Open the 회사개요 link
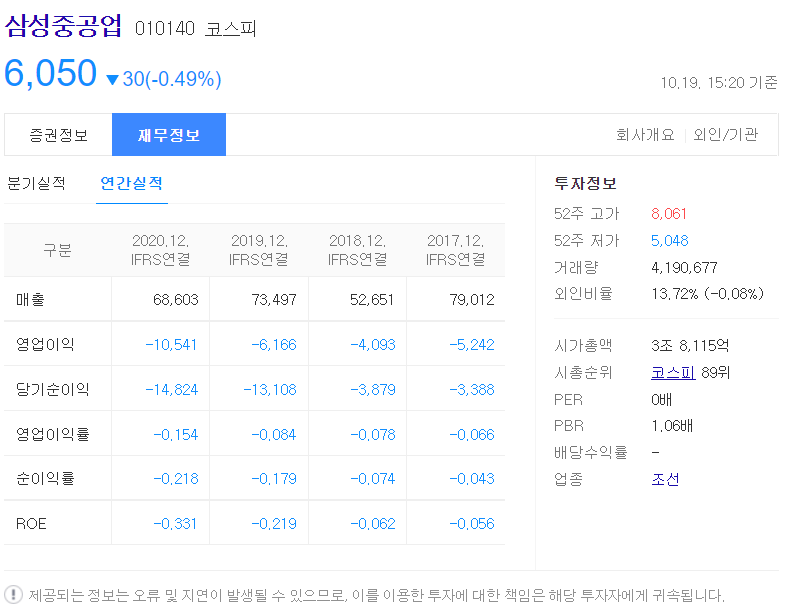 [645, 135]
